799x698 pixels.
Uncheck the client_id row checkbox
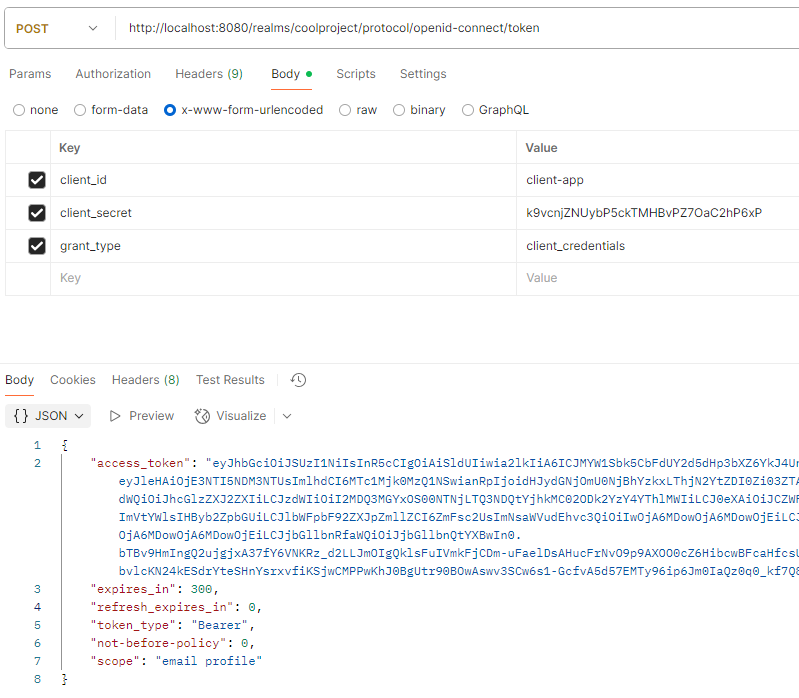click(37, 180)
